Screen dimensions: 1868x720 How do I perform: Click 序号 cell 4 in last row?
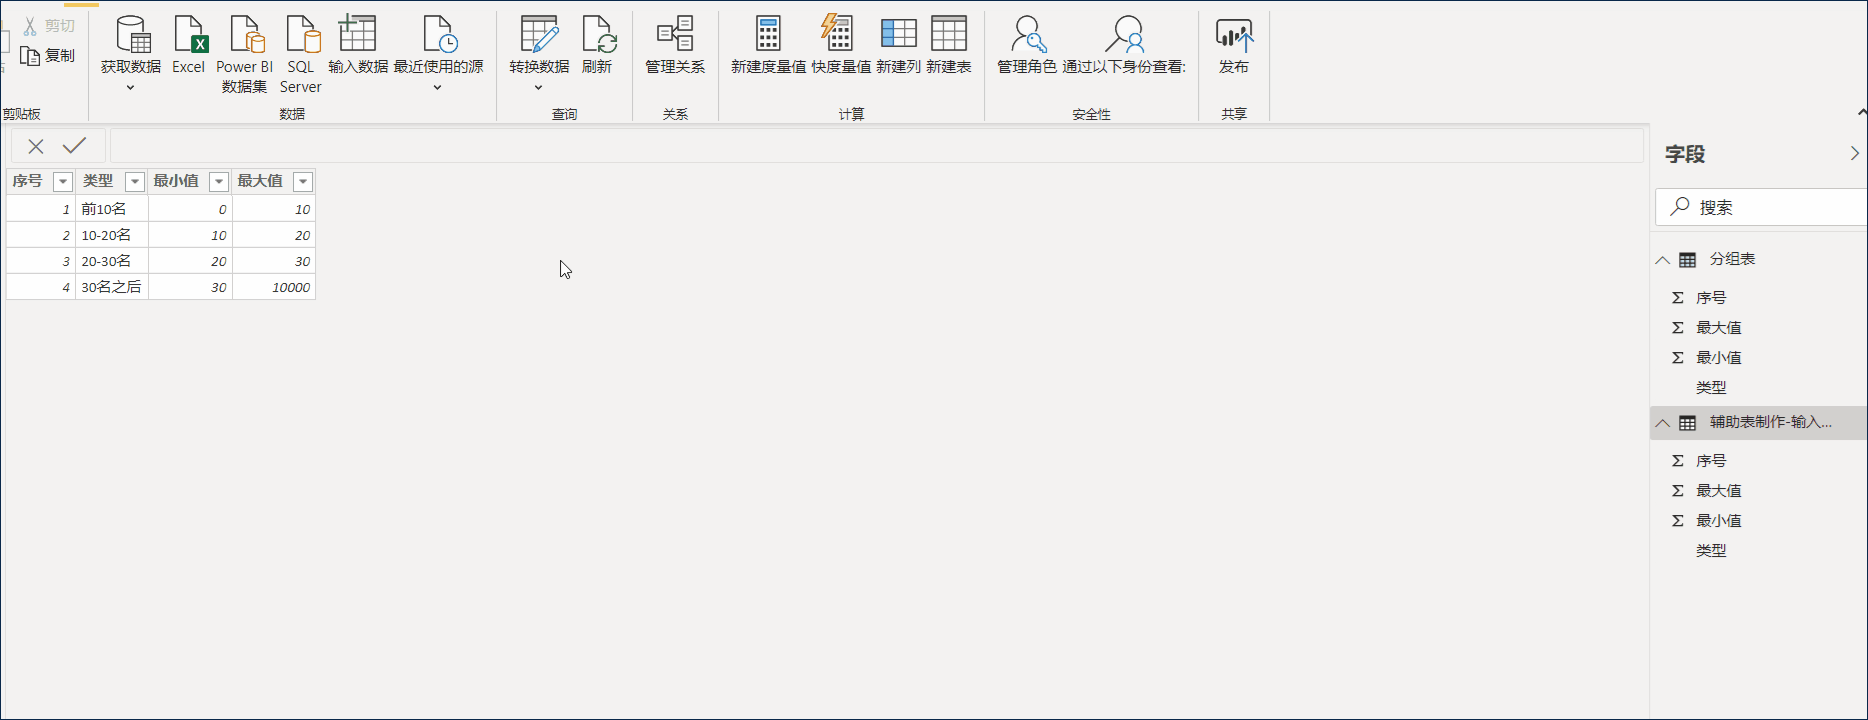(41, 287)
